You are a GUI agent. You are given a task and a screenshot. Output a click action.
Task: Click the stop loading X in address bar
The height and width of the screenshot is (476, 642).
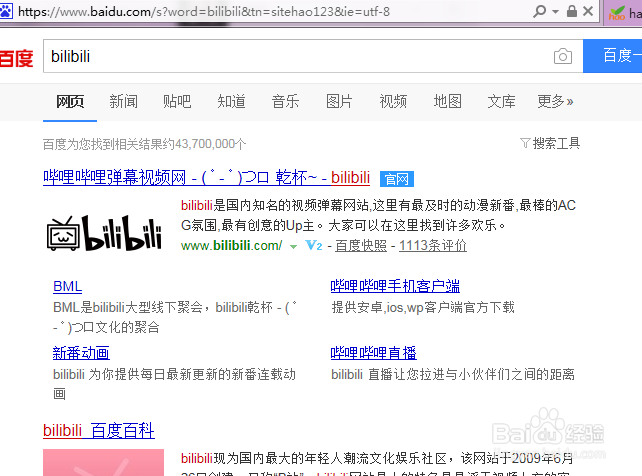click(x=588, y=11)
